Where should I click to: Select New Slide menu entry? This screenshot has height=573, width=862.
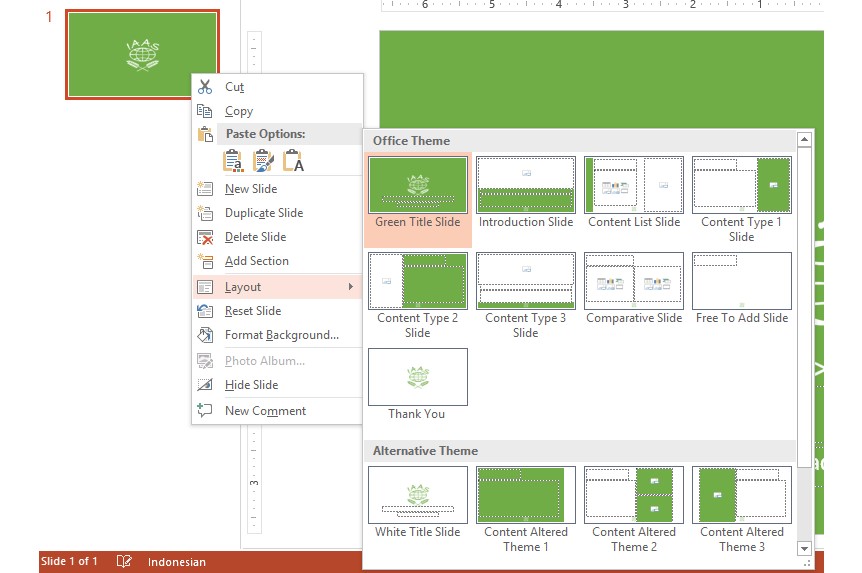tap(251, 189)
